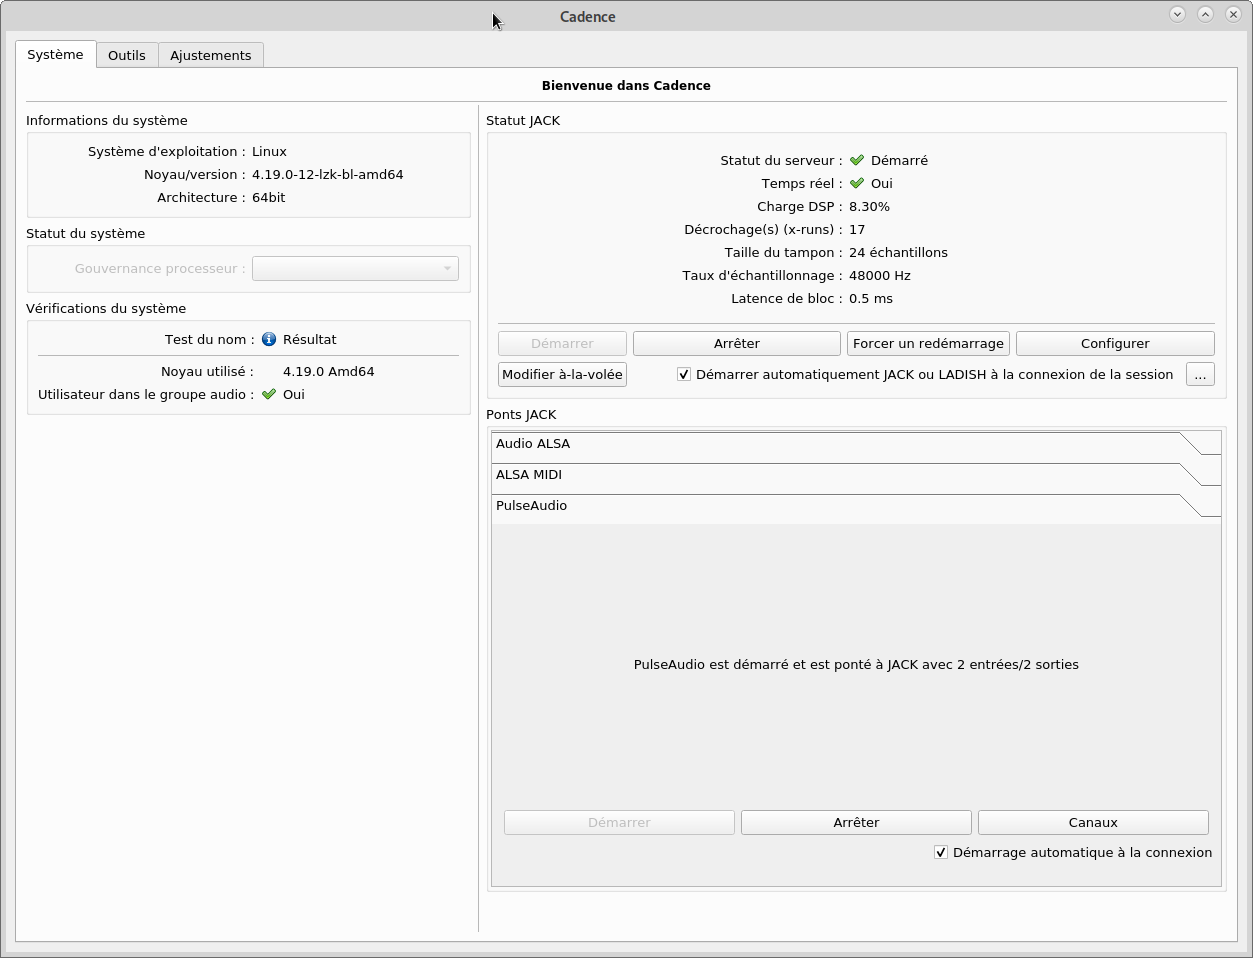
Task: Stop PulseAudio bridge with Arrêter
Action: point(856,822)
